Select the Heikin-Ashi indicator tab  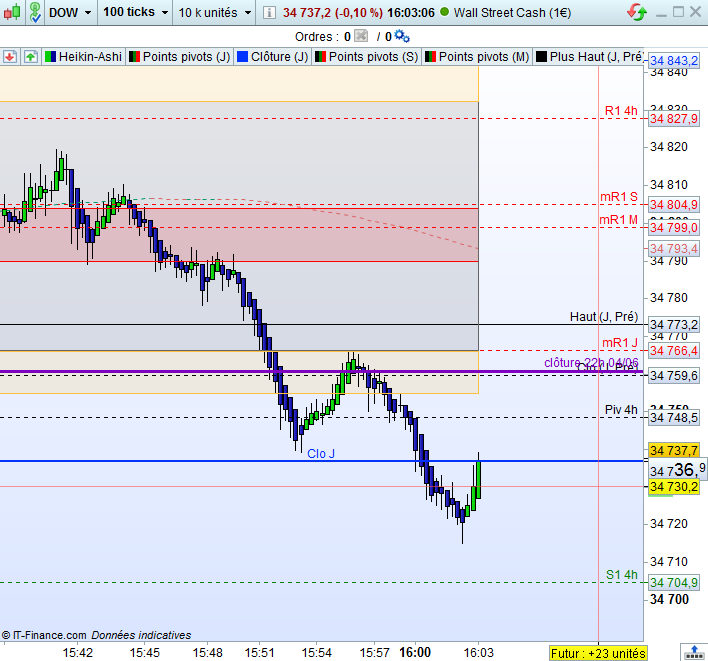tap(84, 56)
